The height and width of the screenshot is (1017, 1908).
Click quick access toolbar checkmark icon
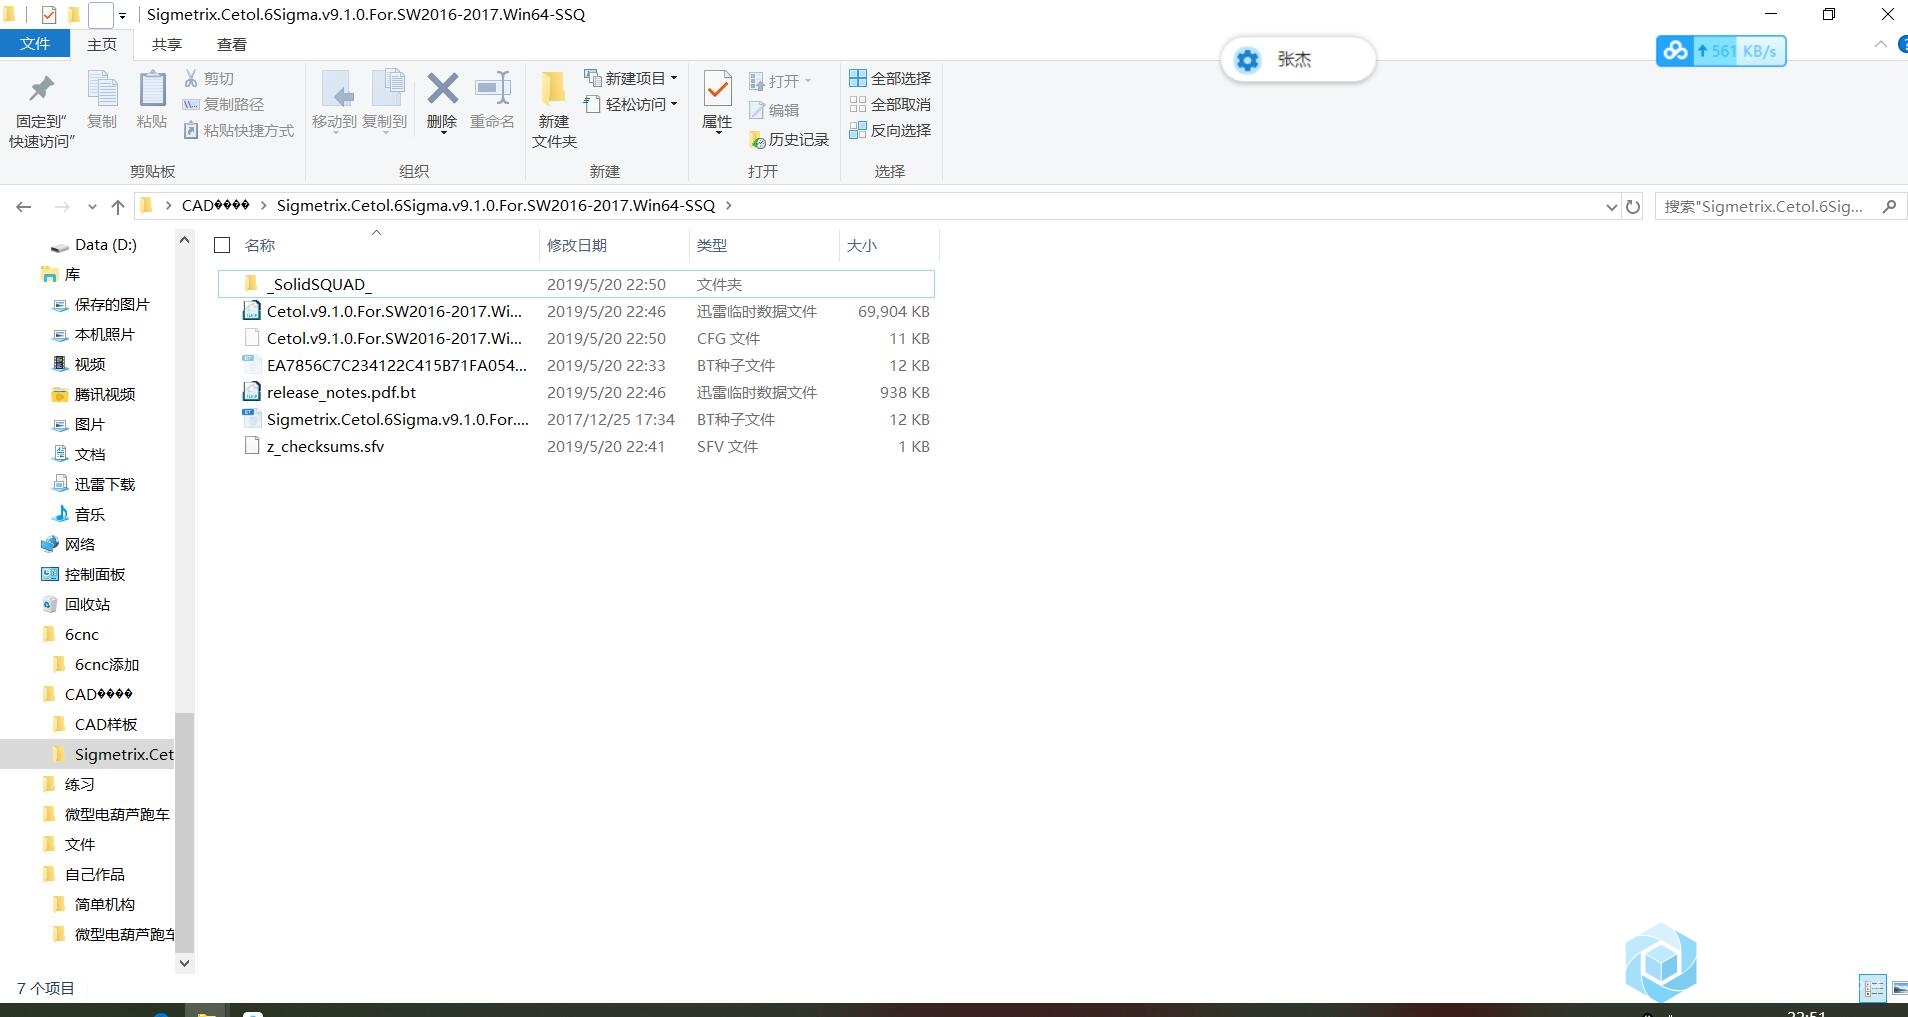(x=48, y=14)
